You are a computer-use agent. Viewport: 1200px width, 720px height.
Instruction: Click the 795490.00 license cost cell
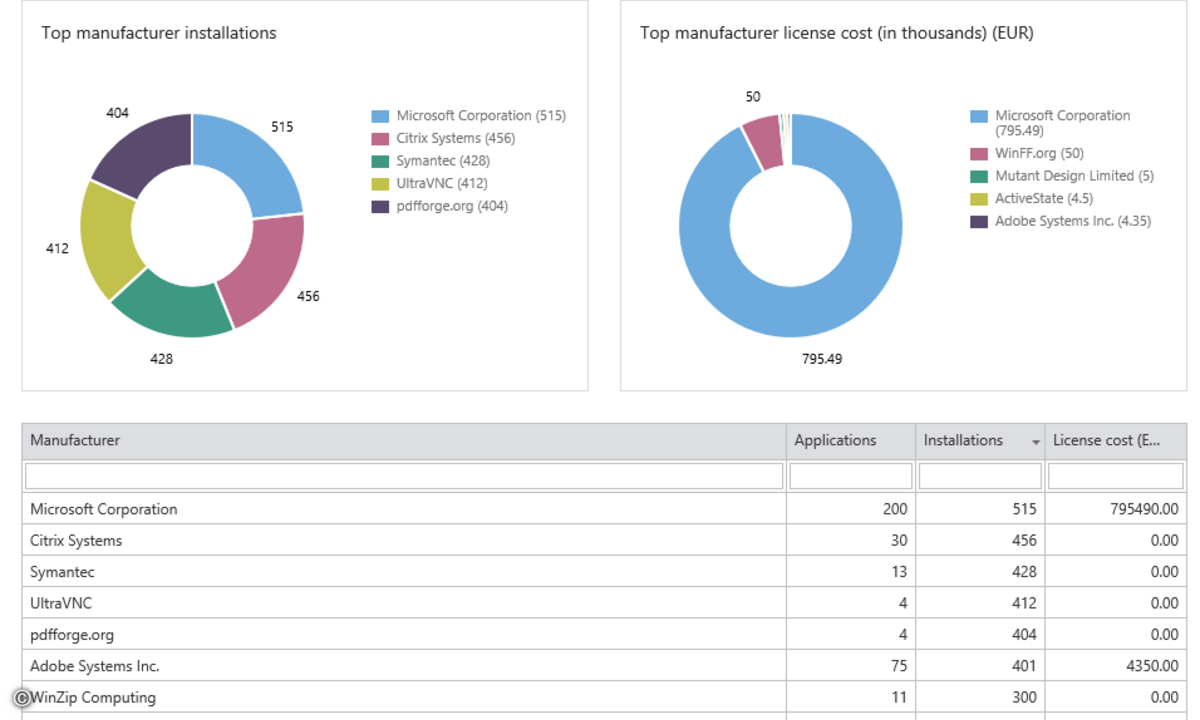pos(1116,509)
